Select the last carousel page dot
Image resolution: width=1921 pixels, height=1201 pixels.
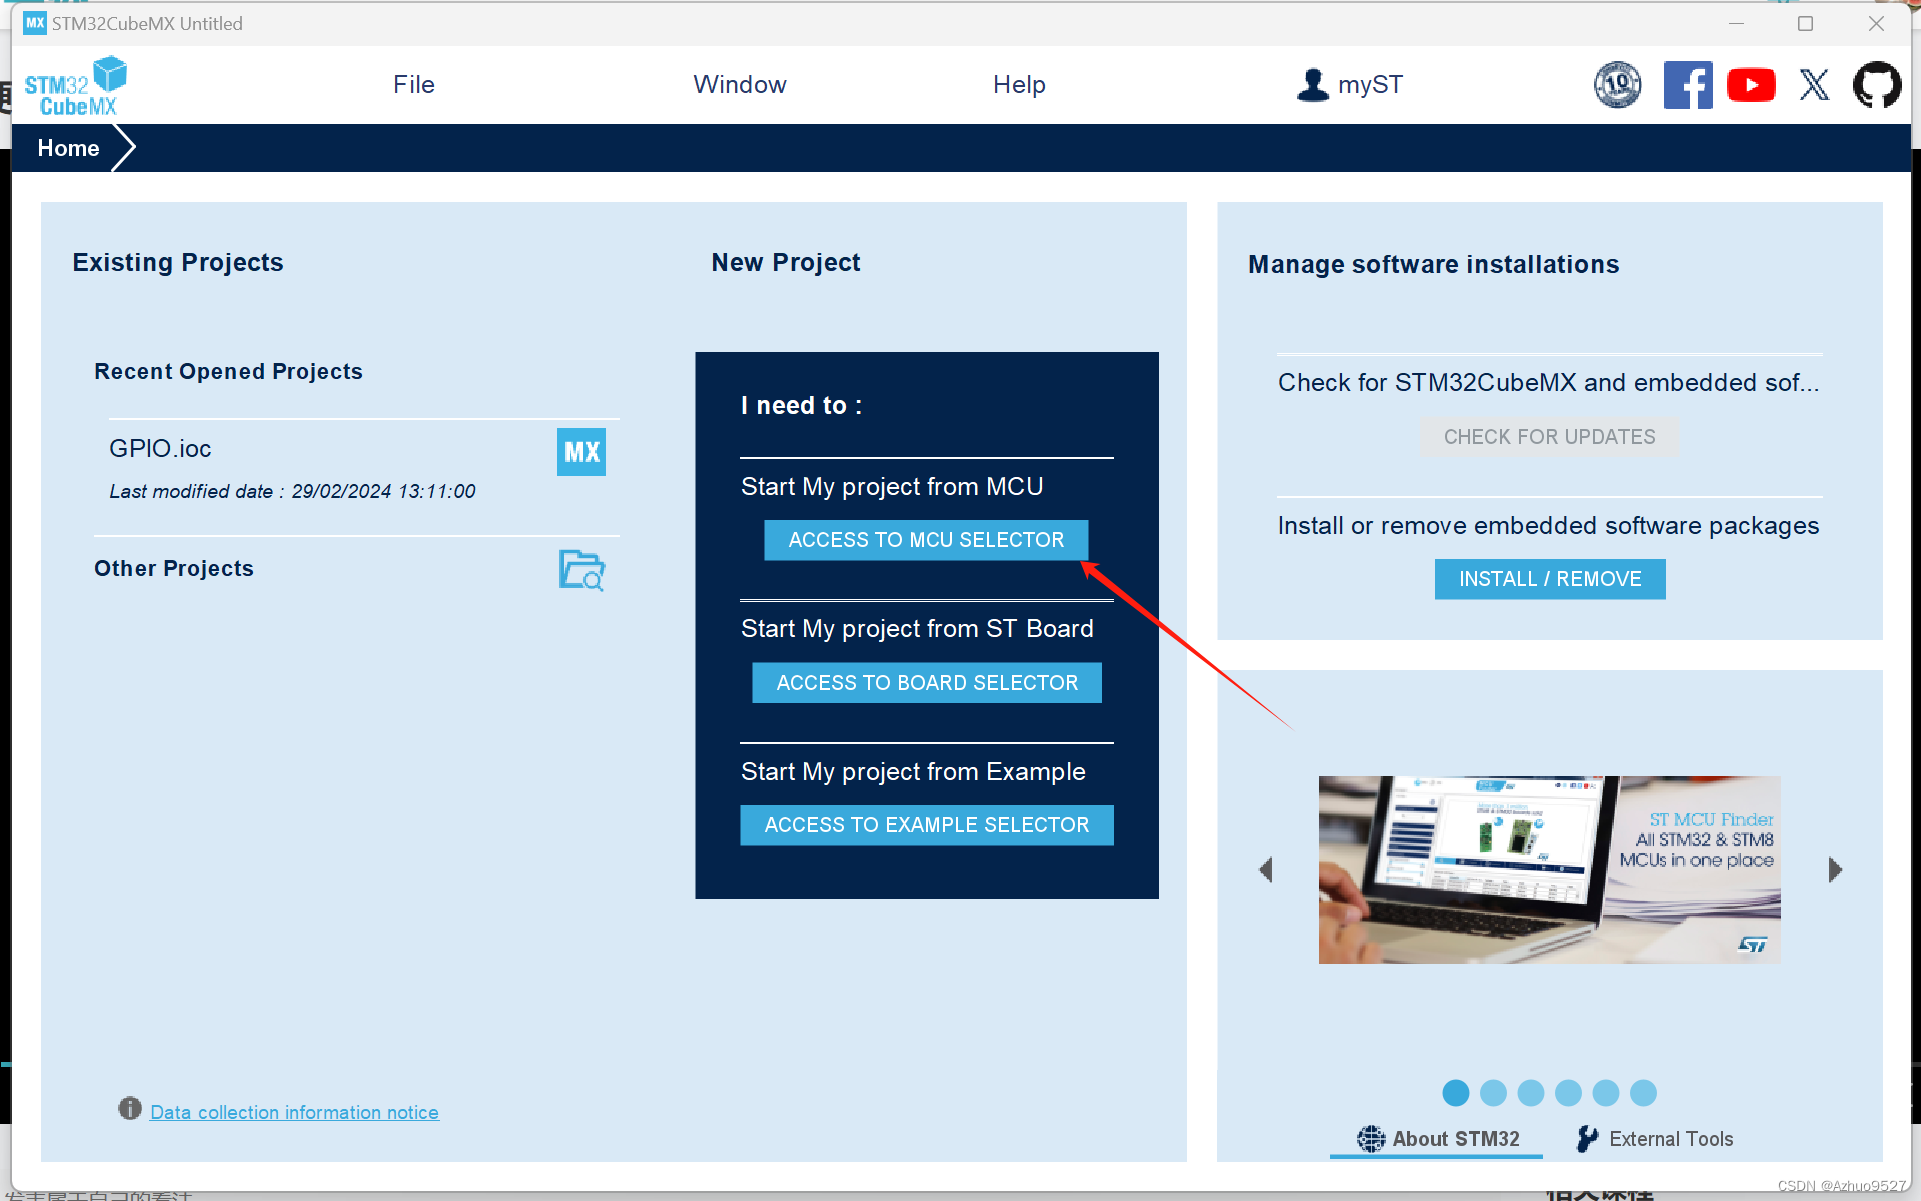(1643, 1093)
